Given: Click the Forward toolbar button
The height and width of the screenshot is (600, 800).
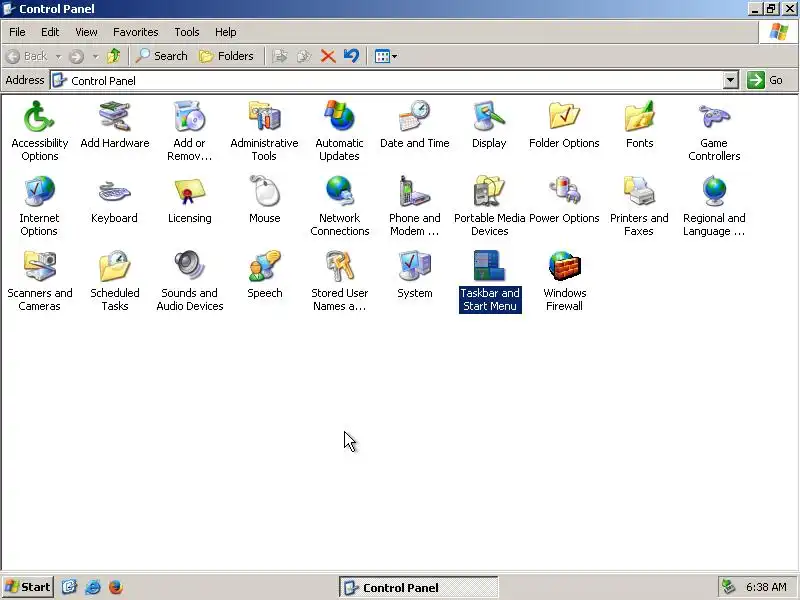Looking at the screenshot, I should coord(77,56).
